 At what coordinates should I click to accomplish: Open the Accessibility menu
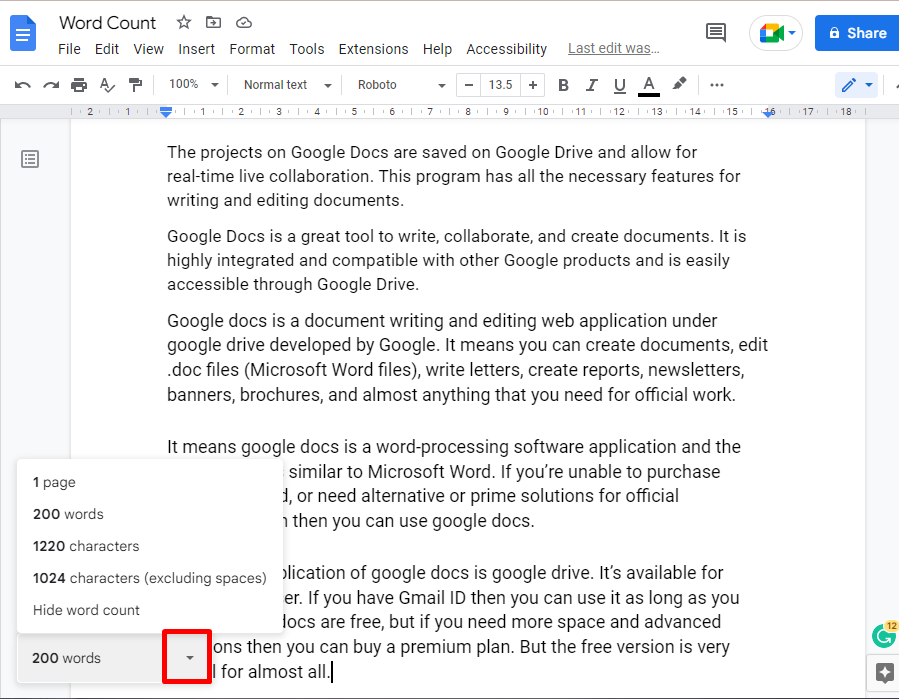506,49
